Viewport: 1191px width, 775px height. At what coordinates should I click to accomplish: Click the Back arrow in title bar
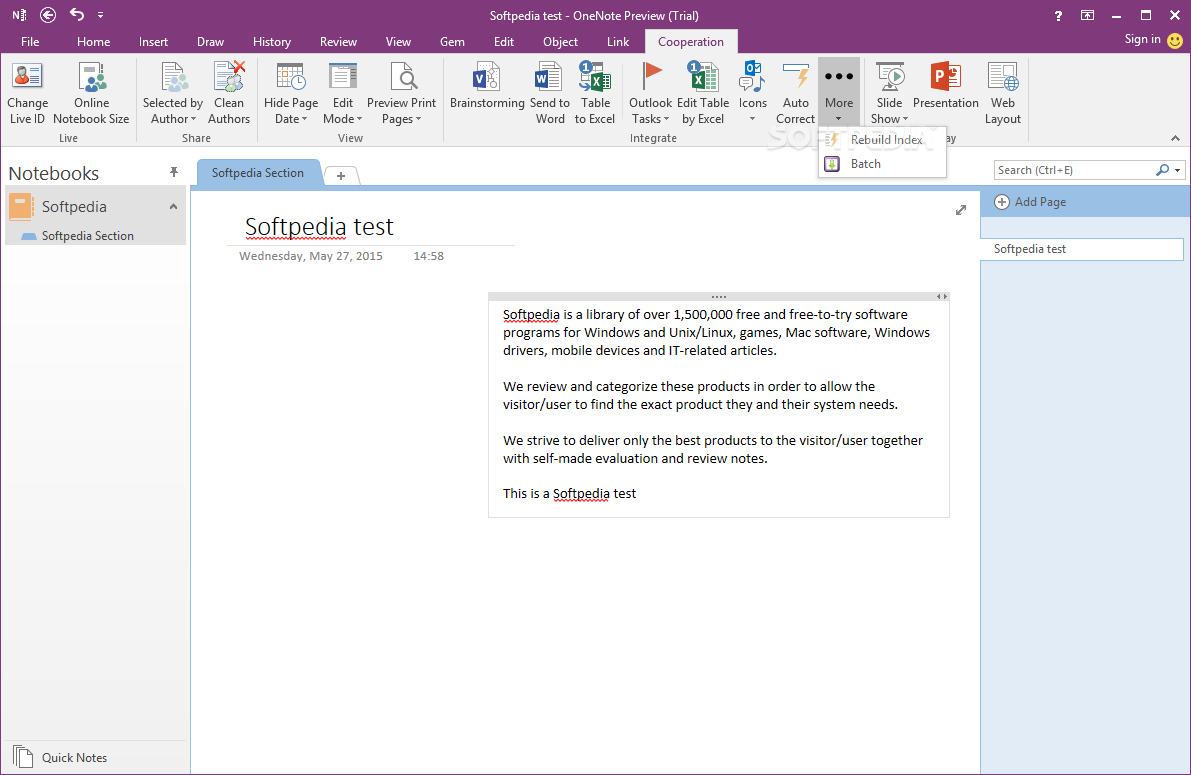point(48,14)
